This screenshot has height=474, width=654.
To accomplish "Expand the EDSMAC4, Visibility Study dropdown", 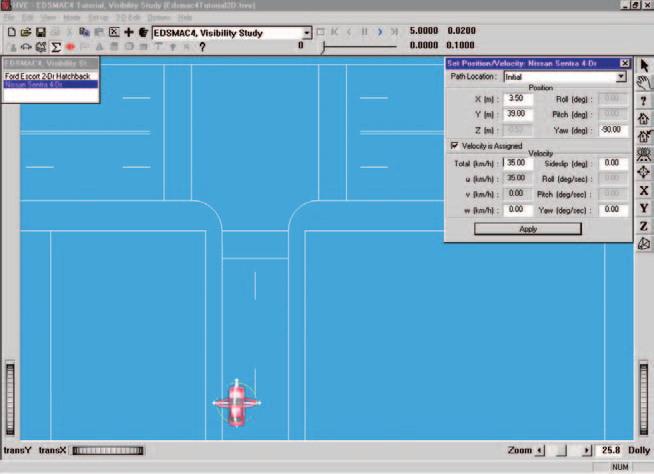I will [307, 33].
